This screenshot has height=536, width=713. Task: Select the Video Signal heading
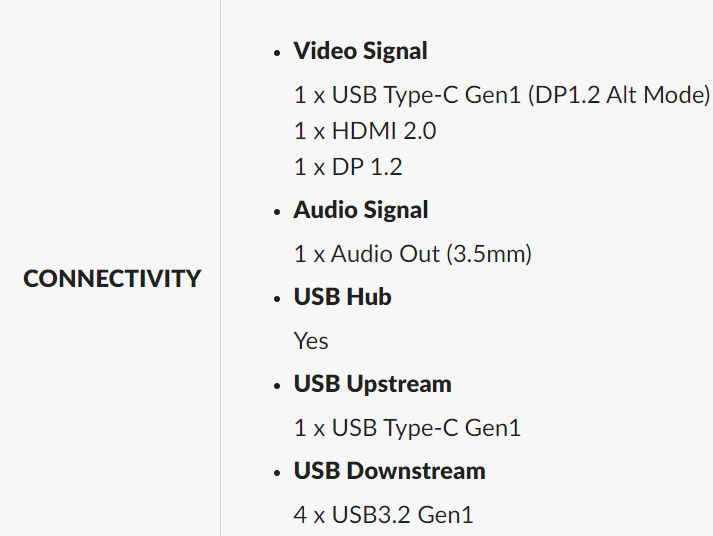point(360,51)
